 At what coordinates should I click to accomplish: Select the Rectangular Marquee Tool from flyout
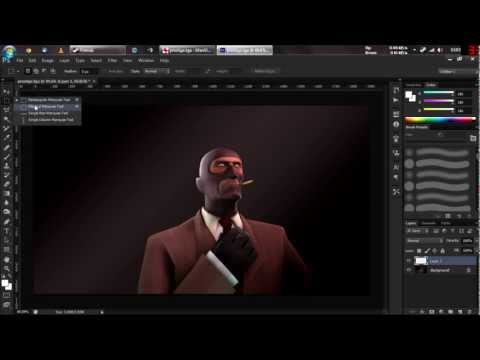pyautogui.click(x=49, y=100)
